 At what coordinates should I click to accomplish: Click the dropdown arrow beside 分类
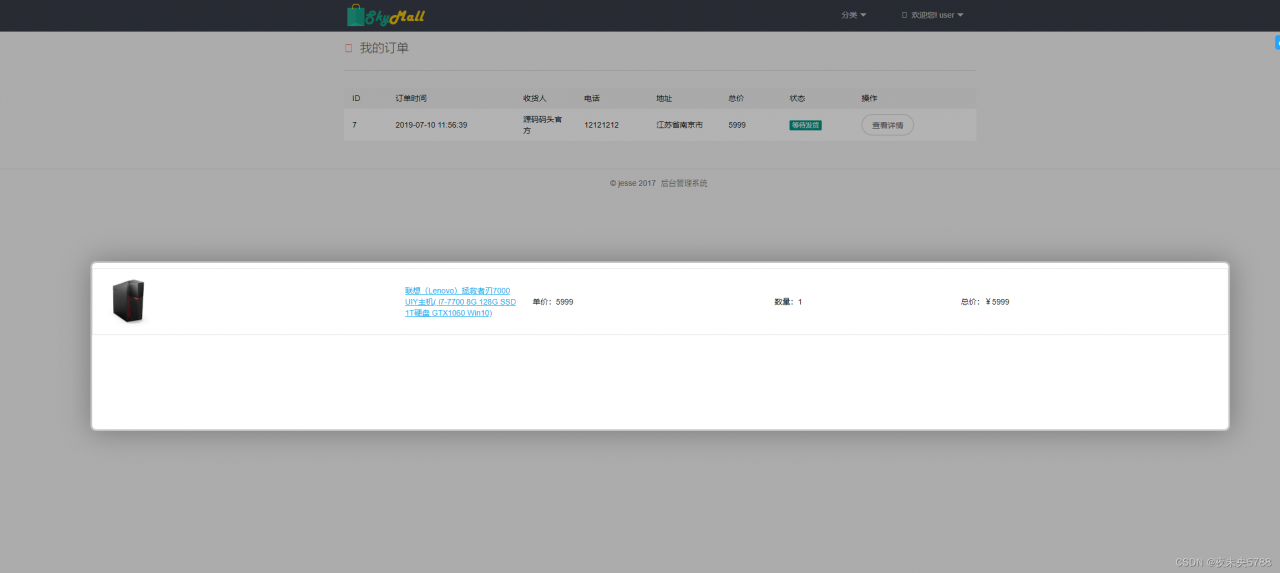coord(863,15)
